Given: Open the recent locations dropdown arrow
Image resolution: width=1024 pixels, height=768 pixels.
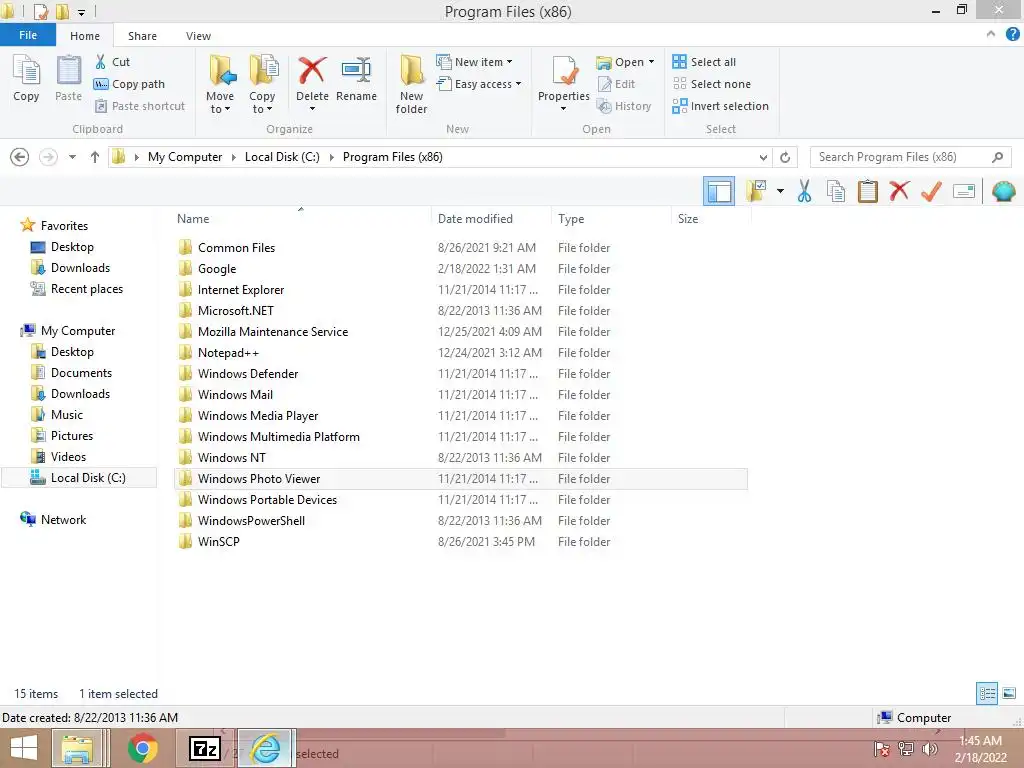Looking at the screenshot, I should tap(72, 157).
